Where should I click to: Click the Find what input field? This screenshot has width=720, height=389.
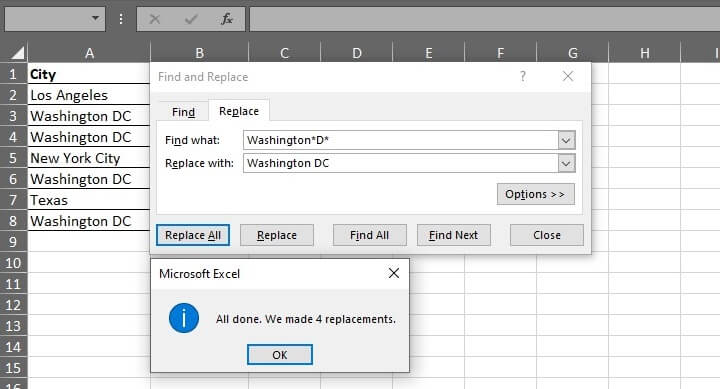coord(401,140)
